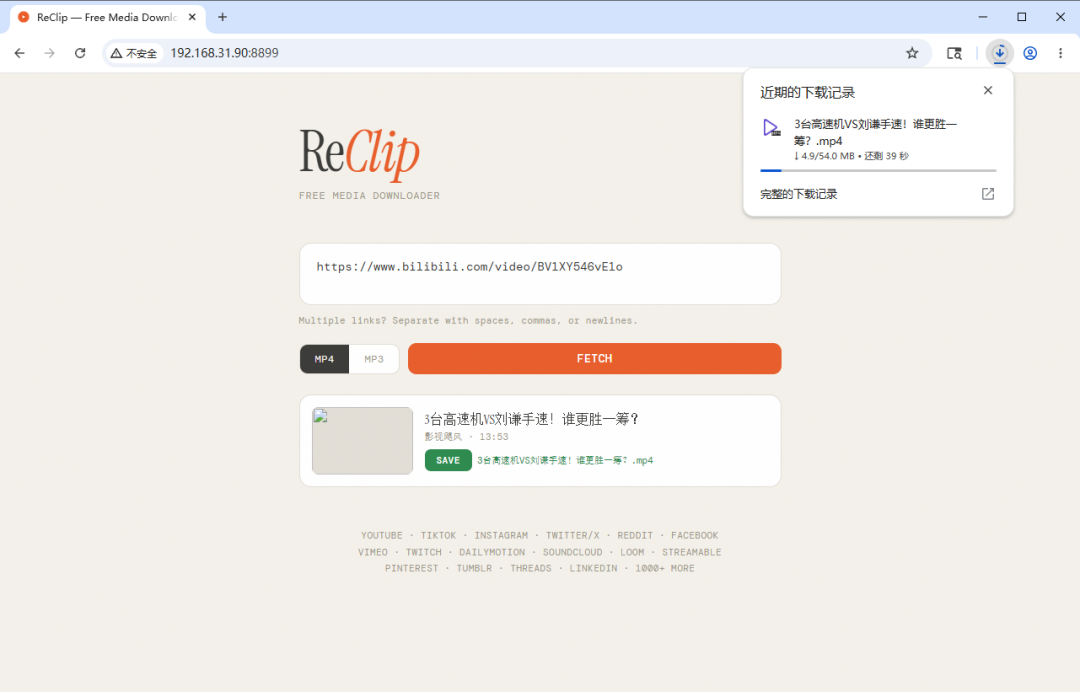Switch format to MP3
The width and height of the screenshot is (1080, 692).
(374, 359)
